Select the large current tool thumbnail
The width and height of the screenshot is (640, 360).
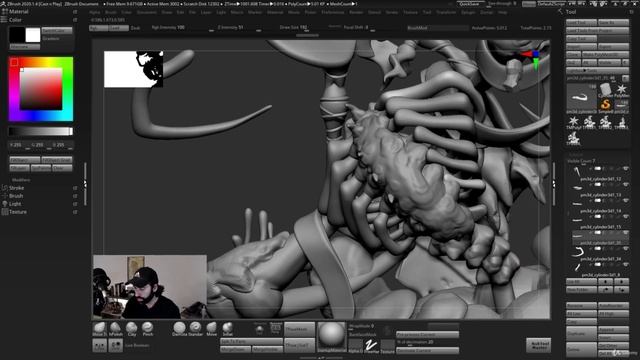[x=582, y=98]
